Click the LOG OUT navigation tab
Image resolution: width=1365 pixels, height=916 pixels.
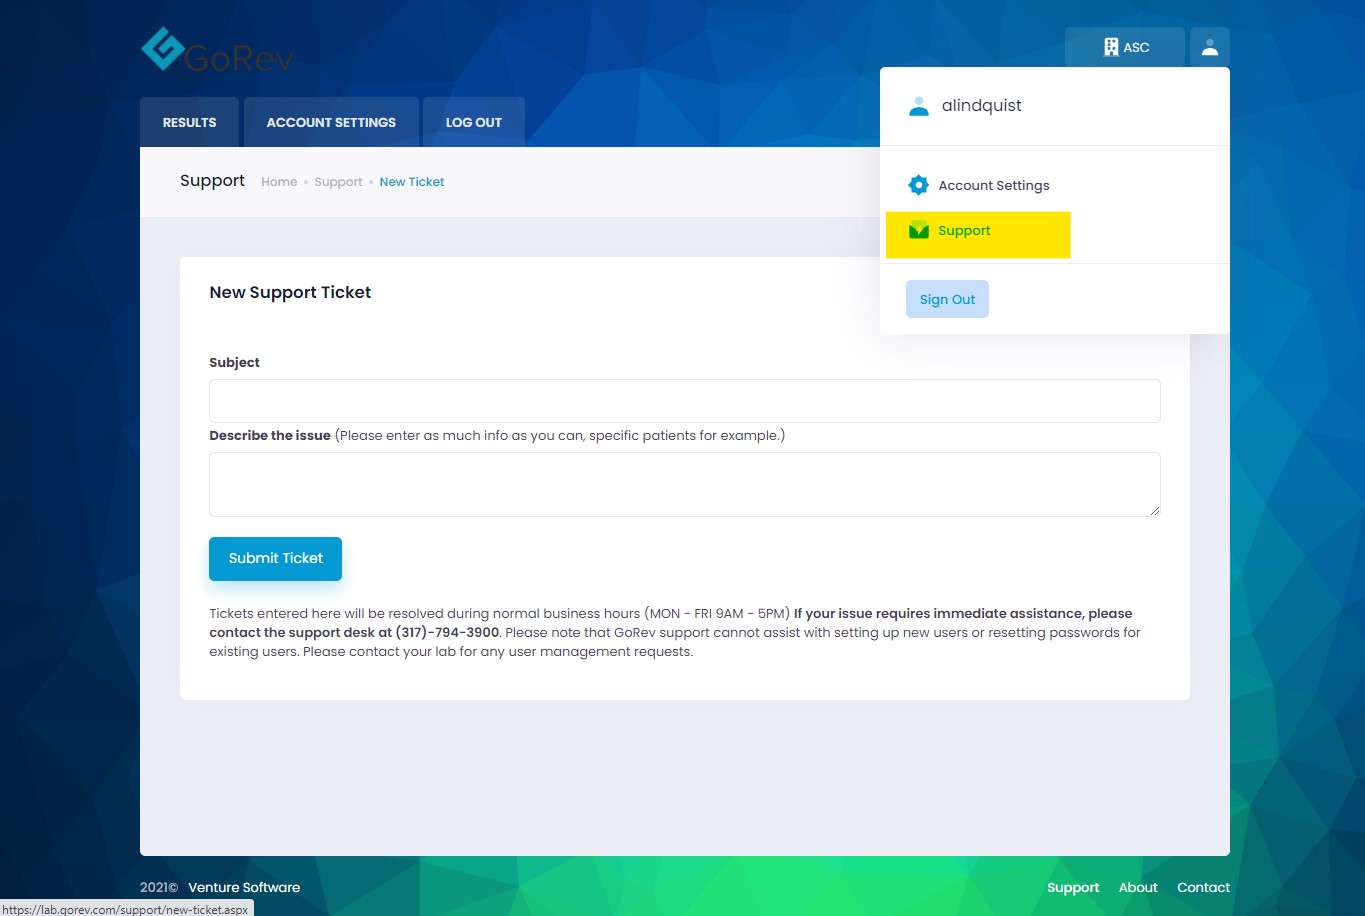click(473, 122)
